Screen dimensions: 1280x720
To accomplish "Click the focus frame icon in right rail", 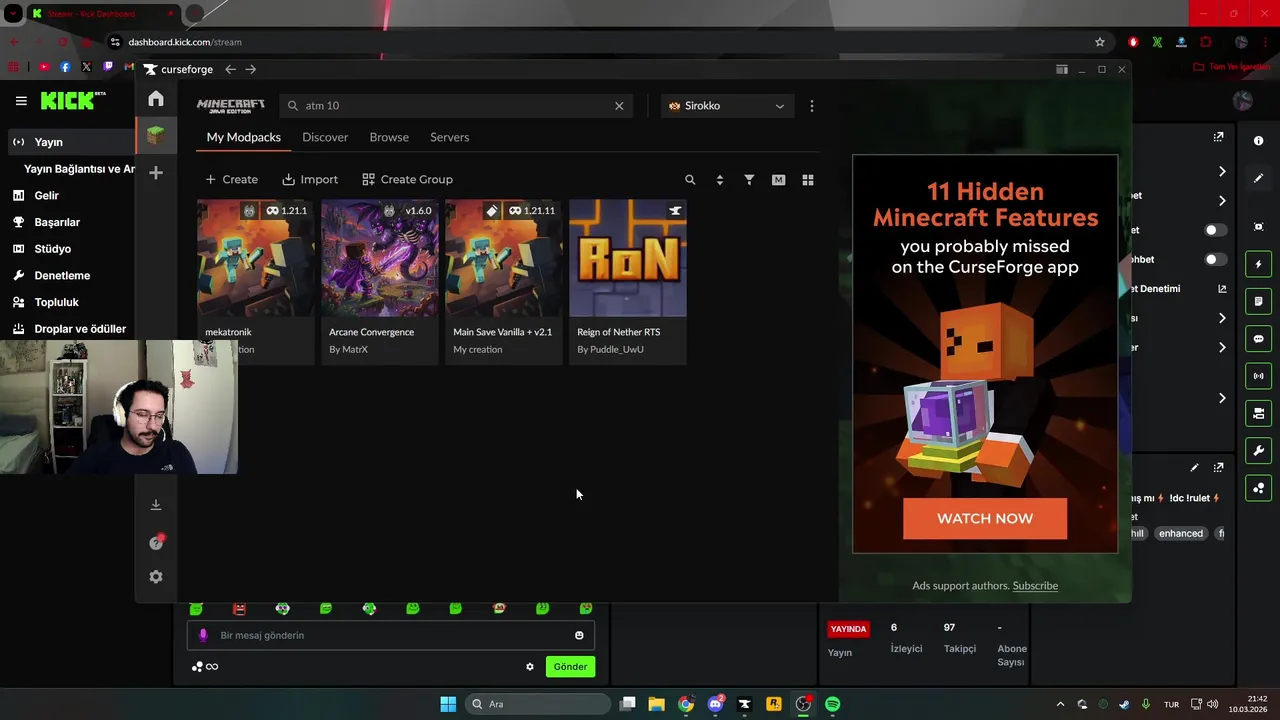I will (1258, 227).
